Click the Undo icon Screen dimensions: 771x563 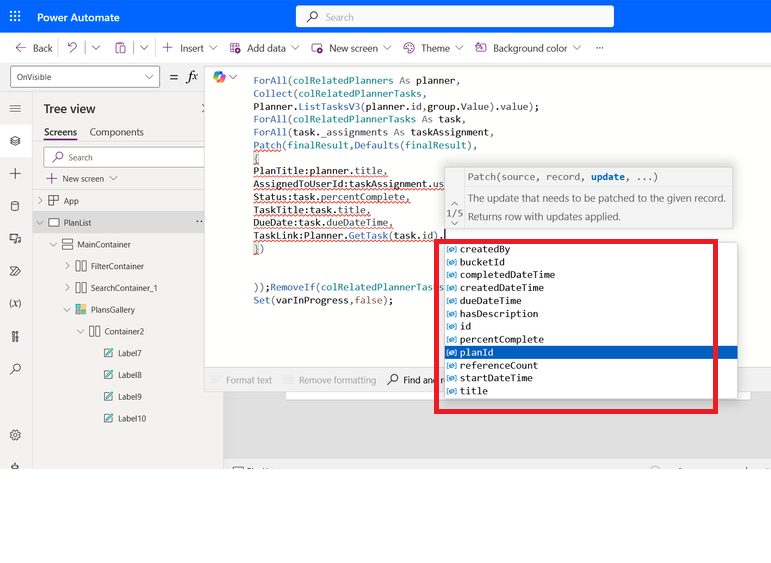coord(72,48)
